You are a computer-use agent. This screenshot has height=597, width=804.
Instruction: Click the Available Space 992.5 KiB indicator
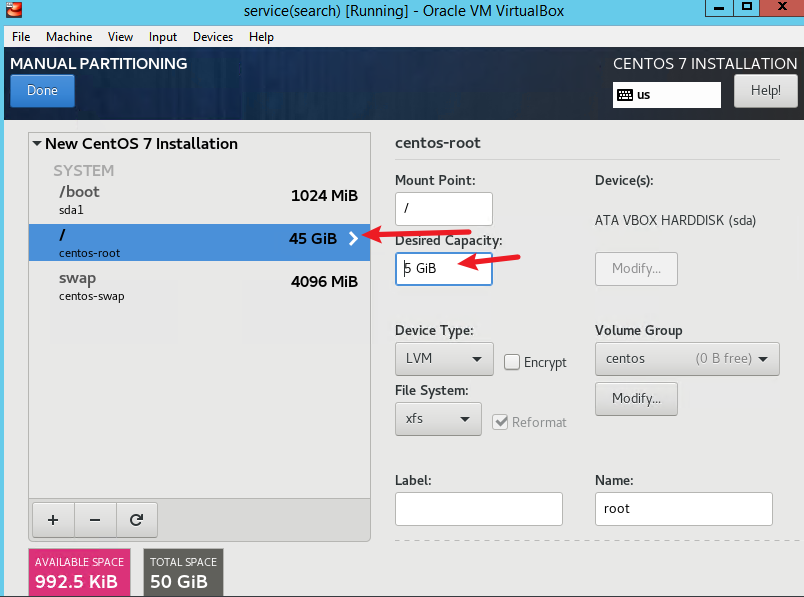point(79,572)
